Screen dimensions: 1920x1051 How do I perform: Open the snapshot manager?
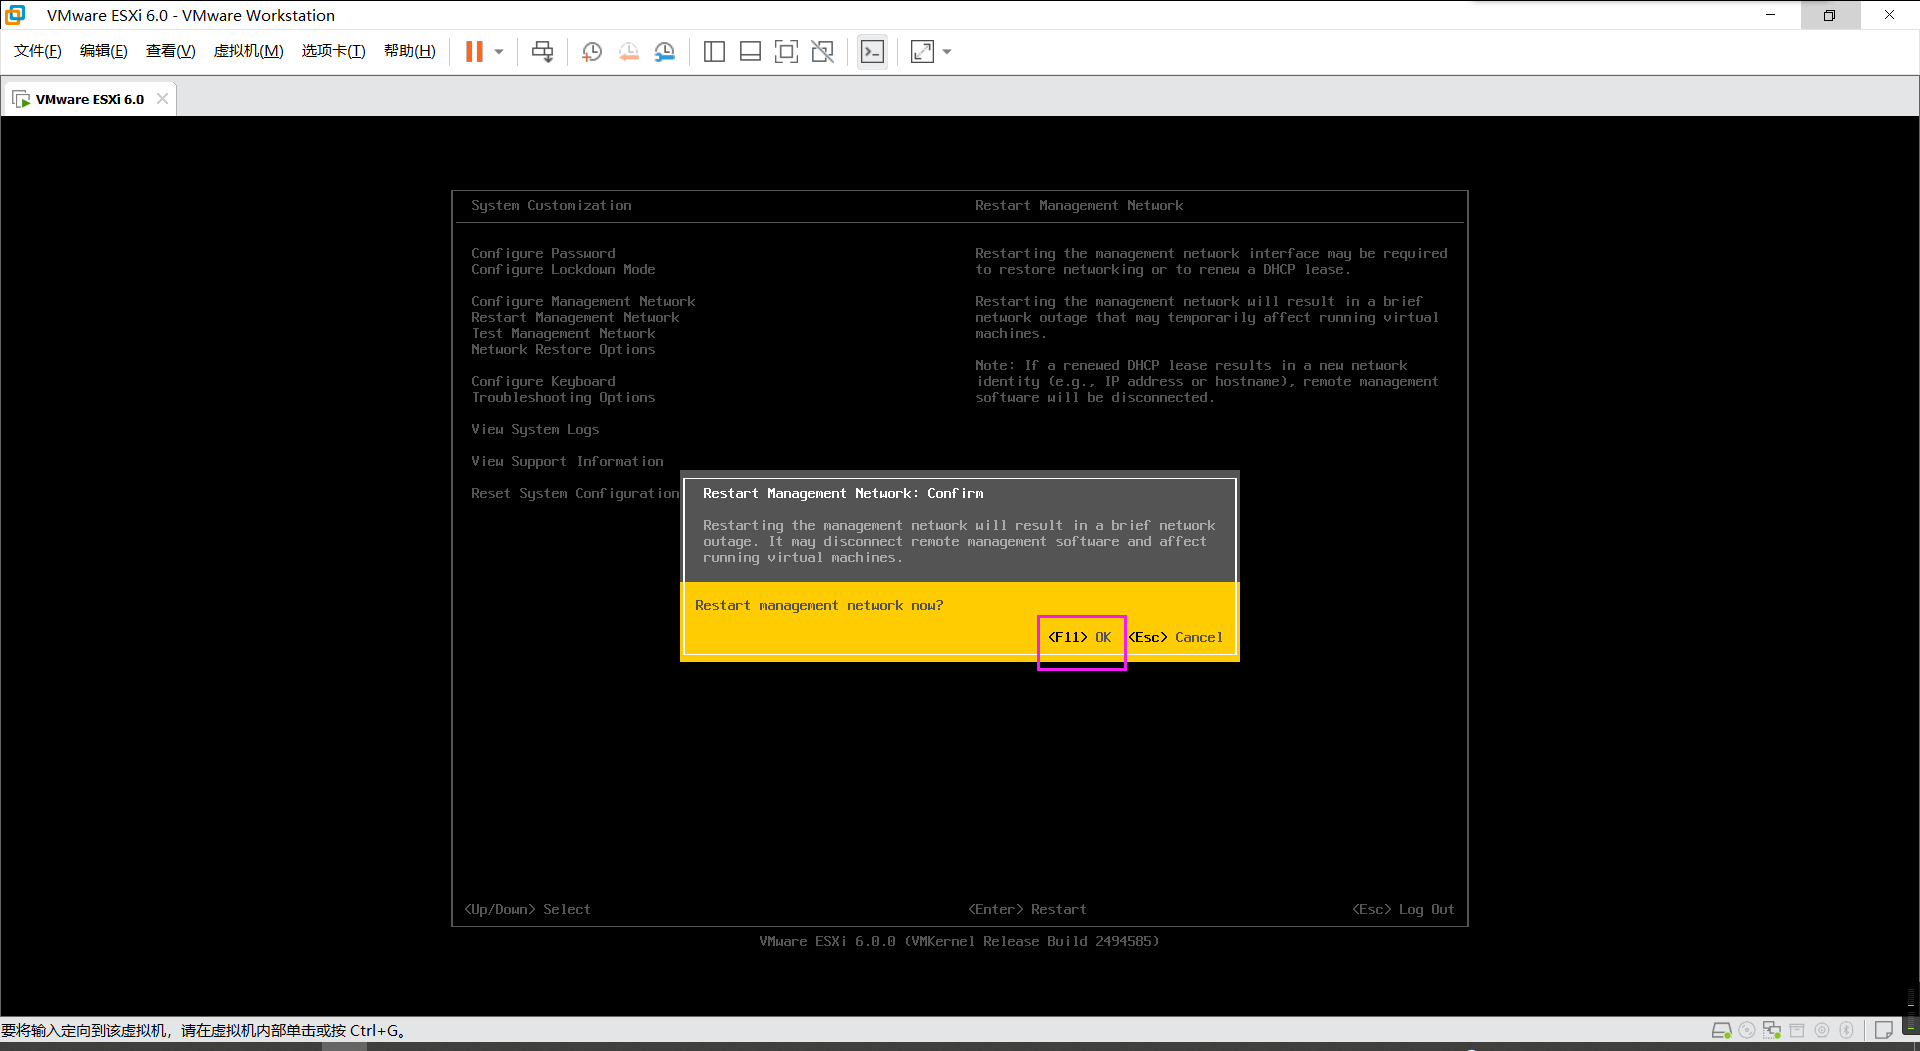pyautogui.click(x=665, y=52)
